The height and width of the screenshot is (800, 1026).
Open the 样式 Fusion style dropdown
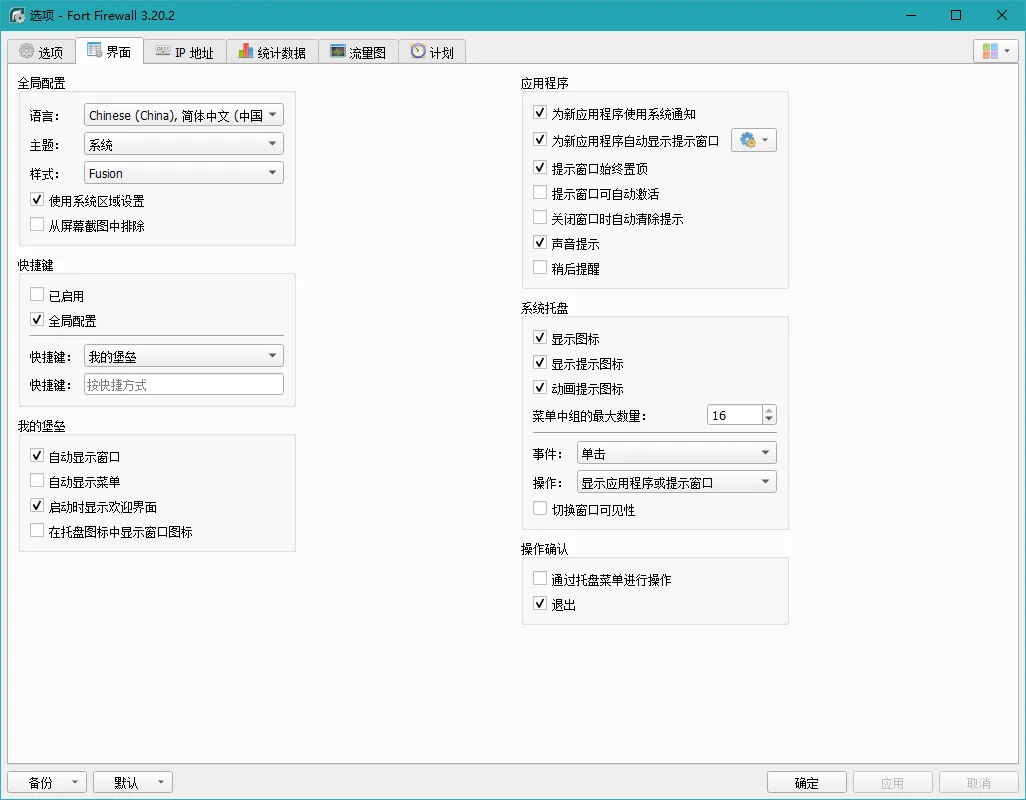point(184,173)
